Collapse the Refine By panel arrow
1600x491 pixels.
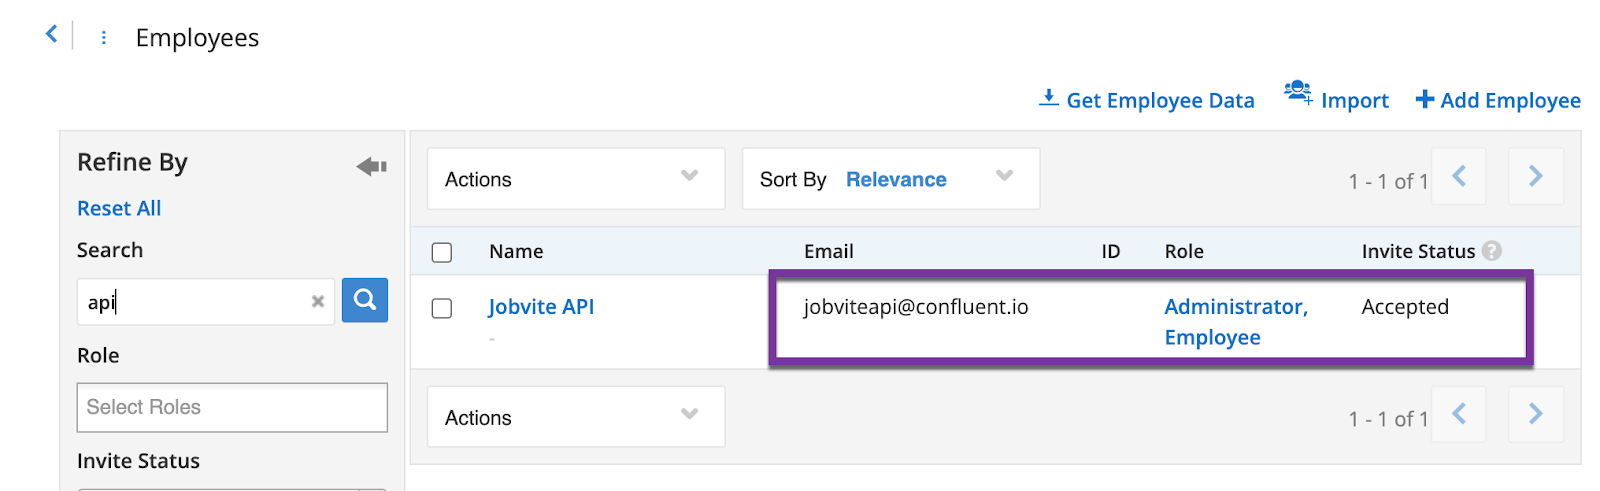tap(371, 166)
